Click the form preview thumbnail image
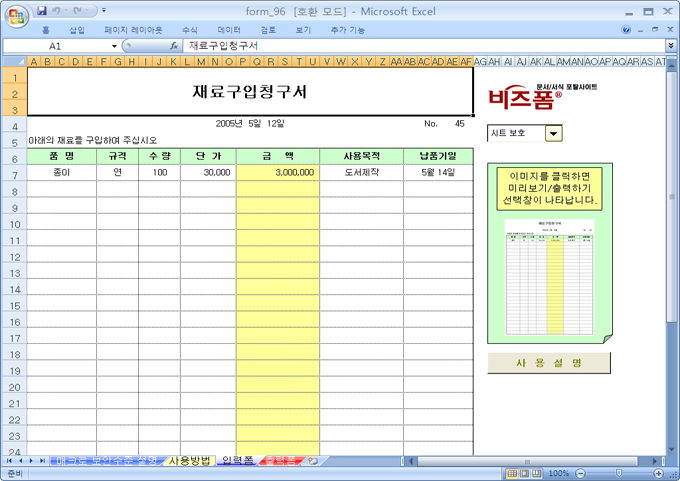Image resolution: width=680 pixels, height=481 pixels. [x=549, y=277]
